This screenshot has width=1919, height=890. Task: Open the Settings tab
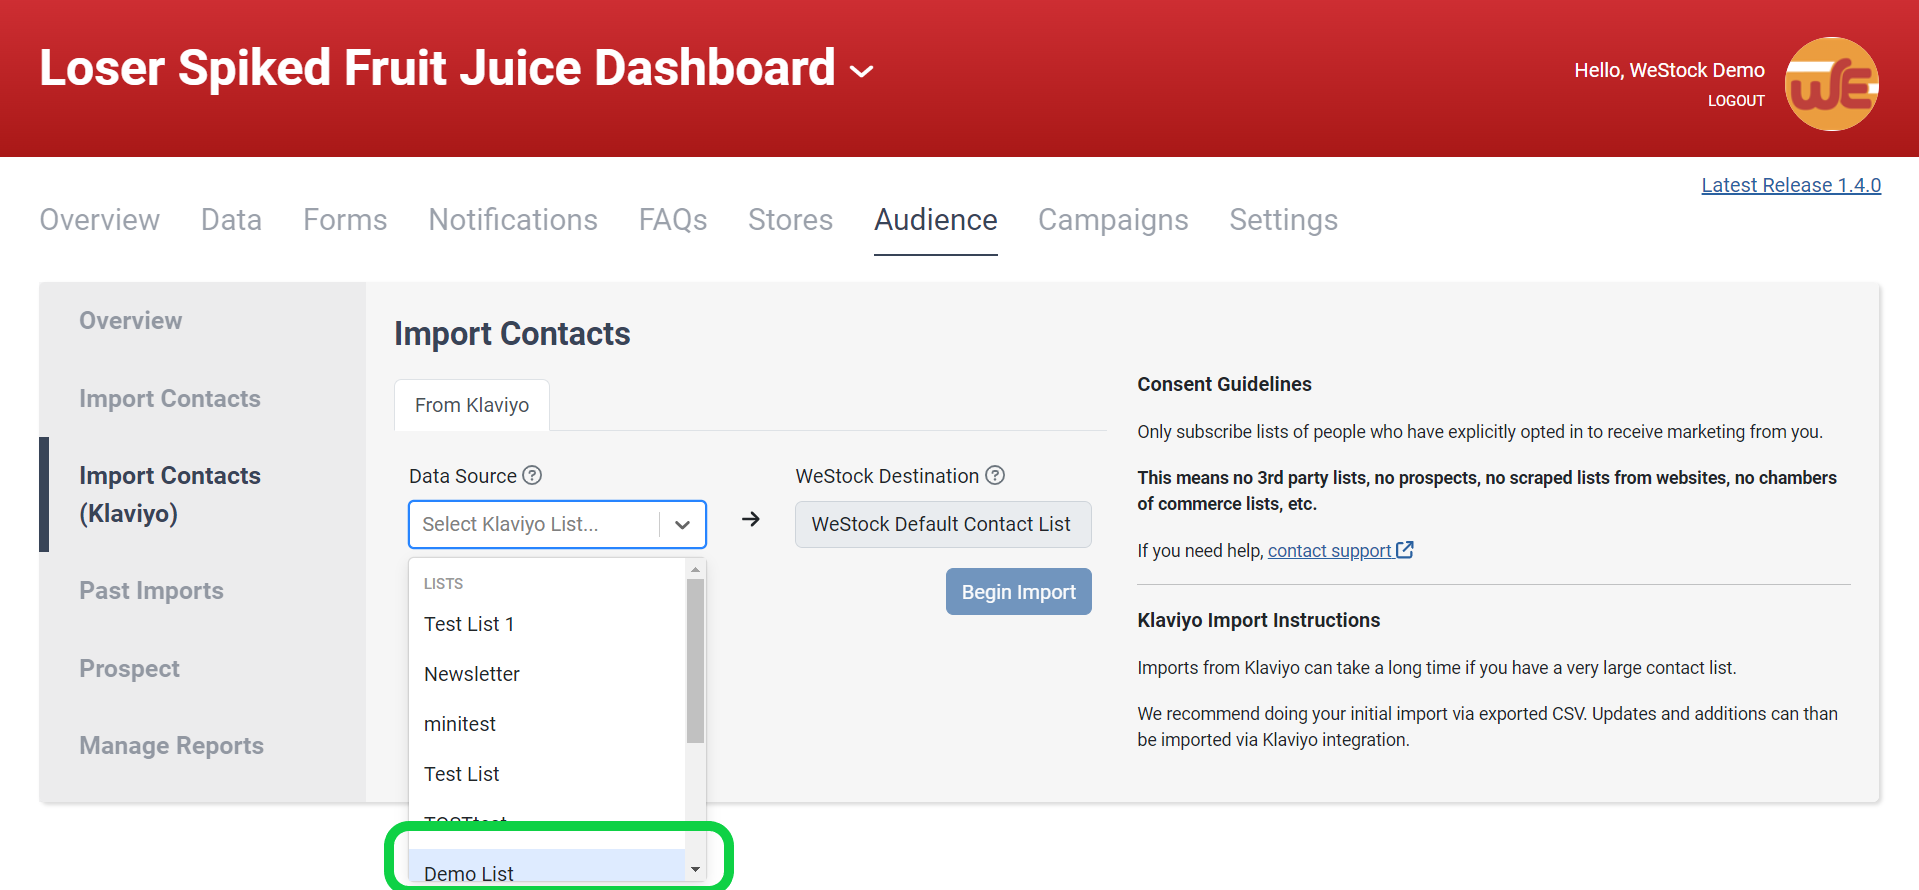click(1283, 219)
